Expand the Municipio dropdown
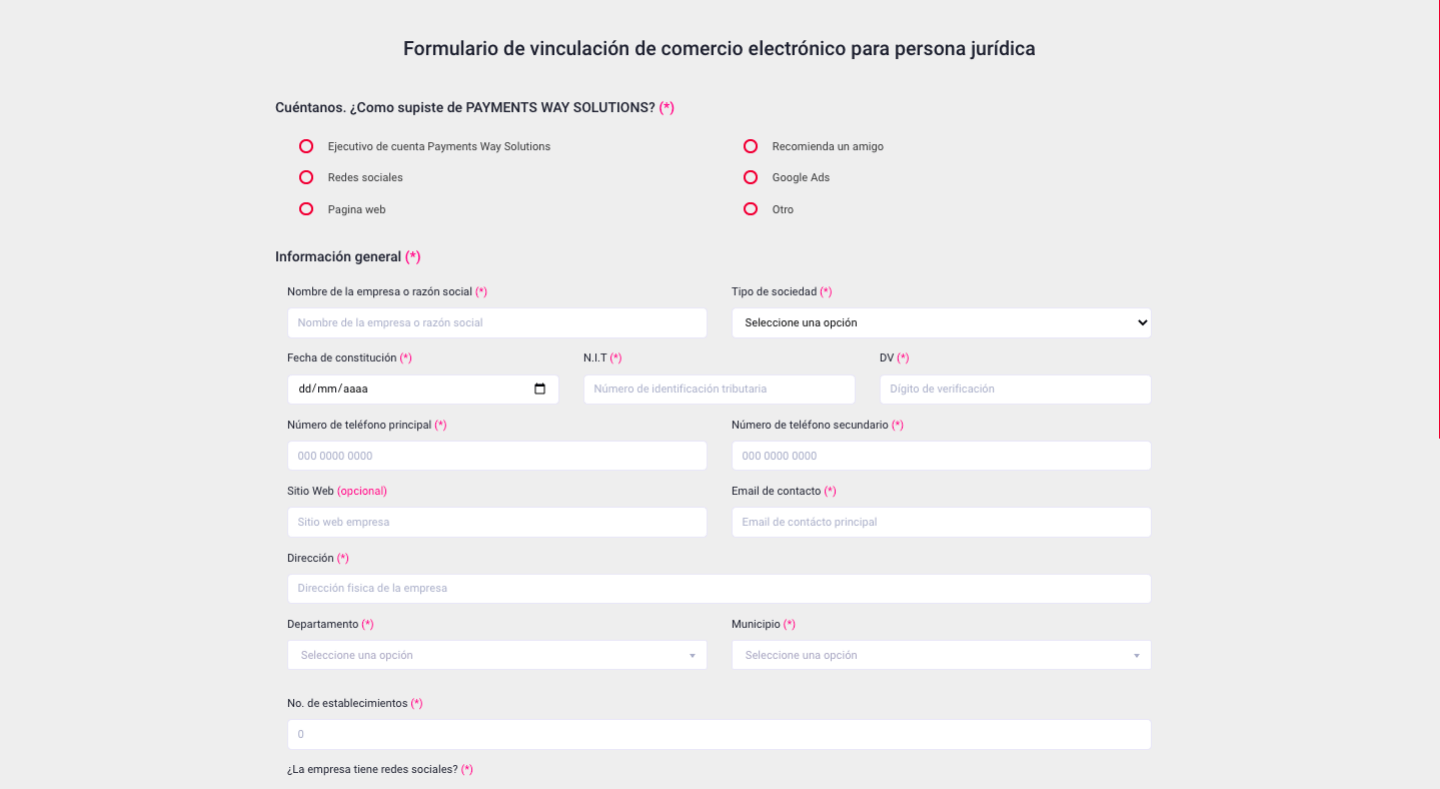Viewport: 1440px width, 789px height. pyautogui.click(x=940, y=655)
